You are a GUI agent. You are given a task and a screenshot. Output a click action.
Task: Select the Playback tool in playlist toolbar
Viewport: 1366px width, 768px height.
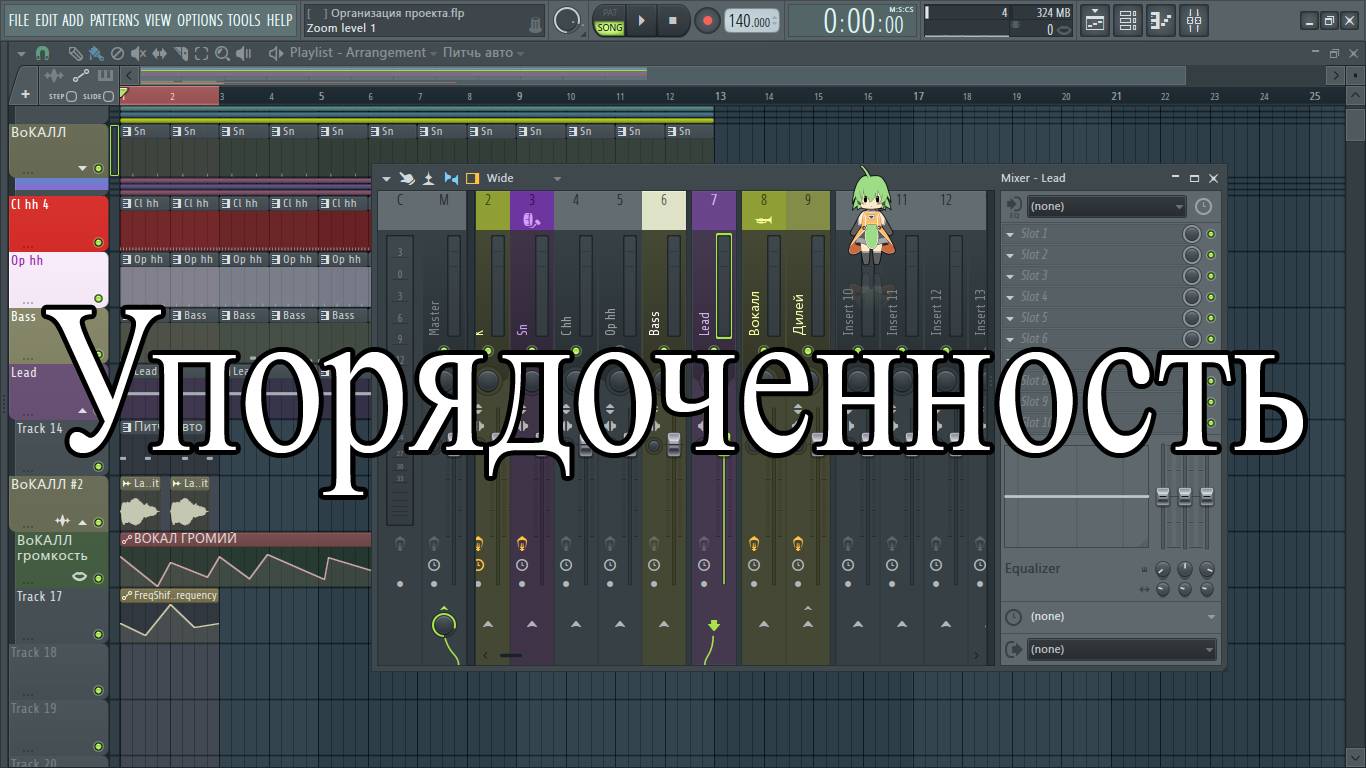coord(243,53)
